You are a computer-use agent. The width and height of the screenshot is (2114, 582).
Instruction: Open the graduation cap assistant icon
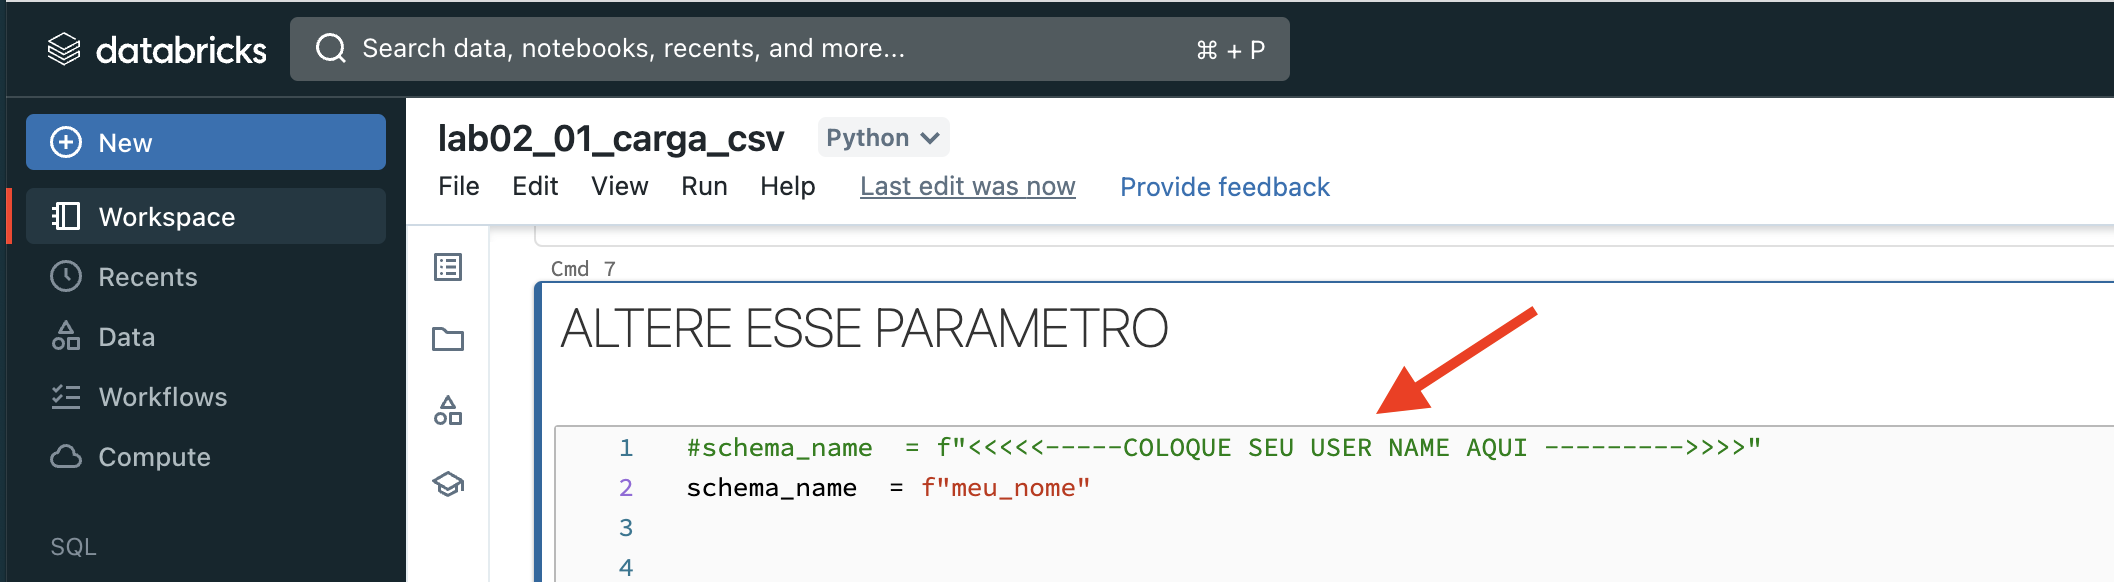pos(448,484)
